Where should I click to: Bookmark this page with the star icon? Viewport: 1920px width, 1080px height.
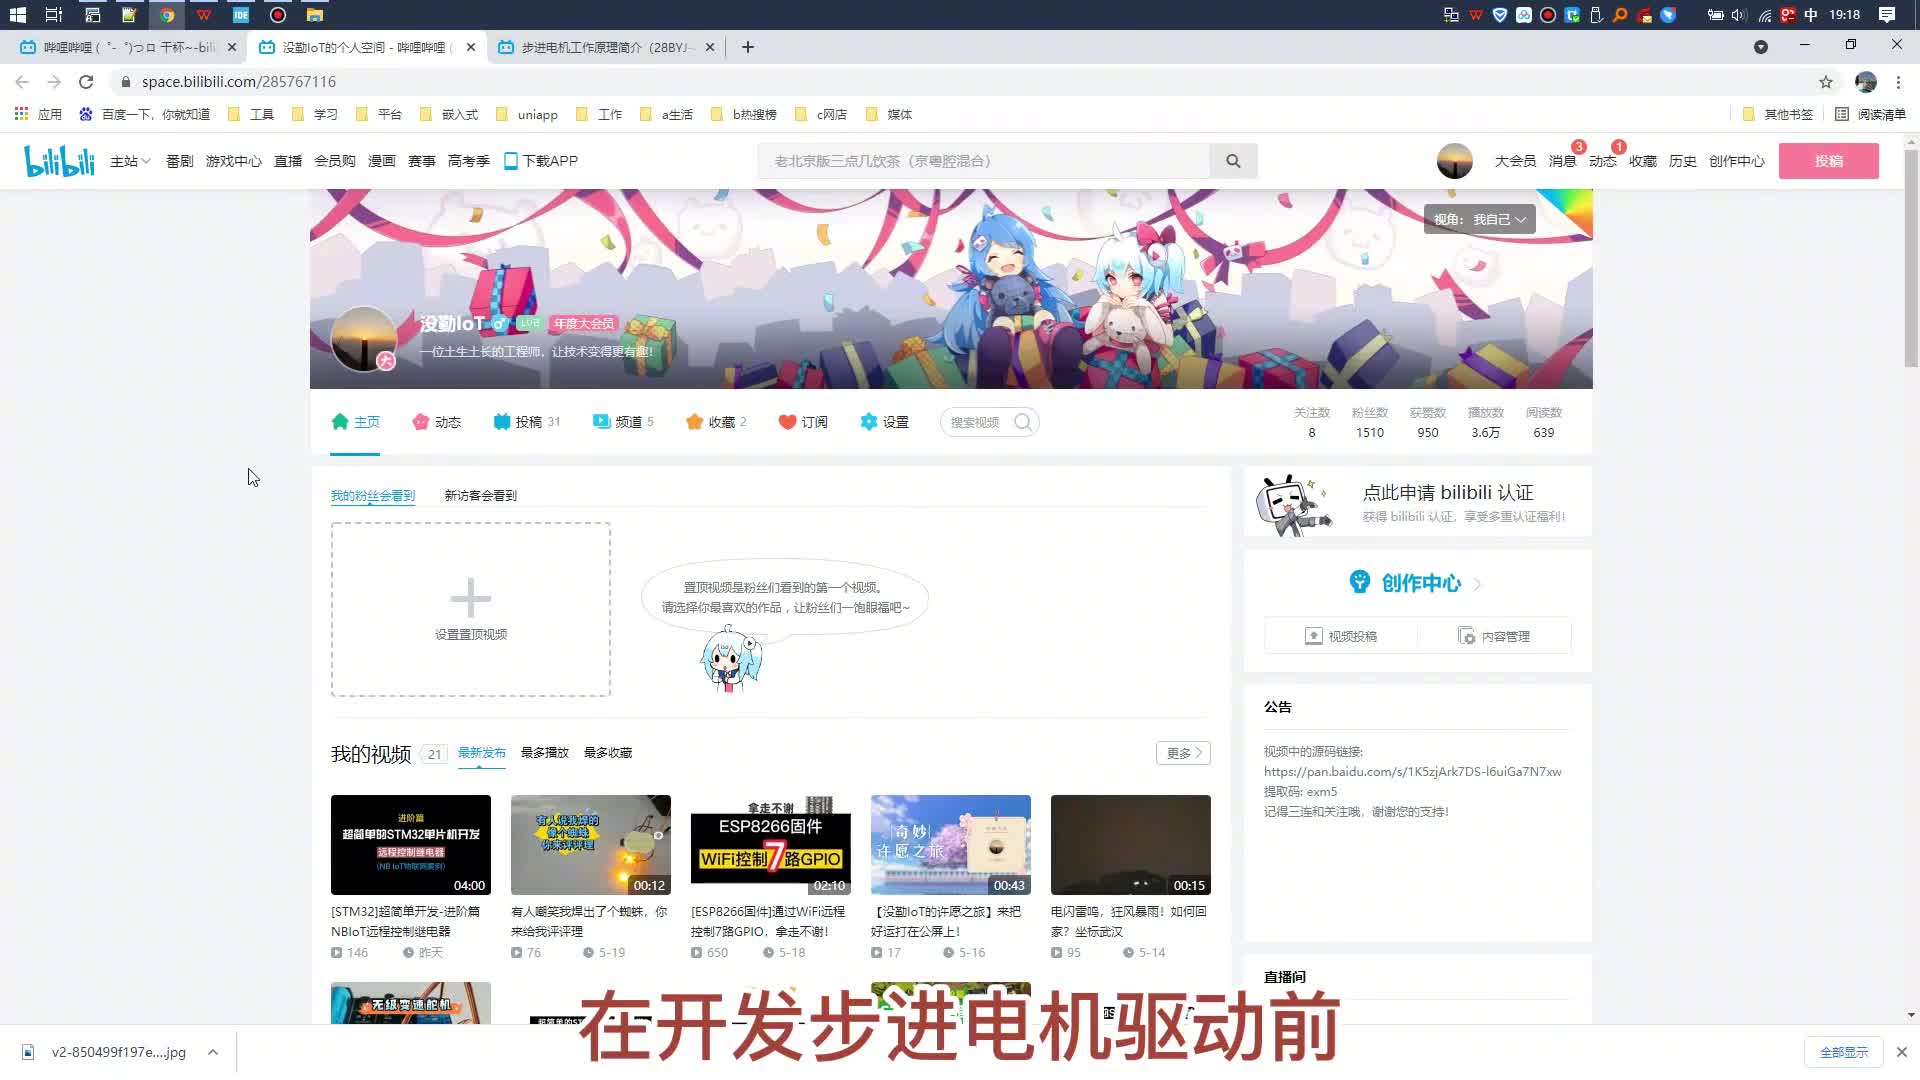tap(1826, 82)
